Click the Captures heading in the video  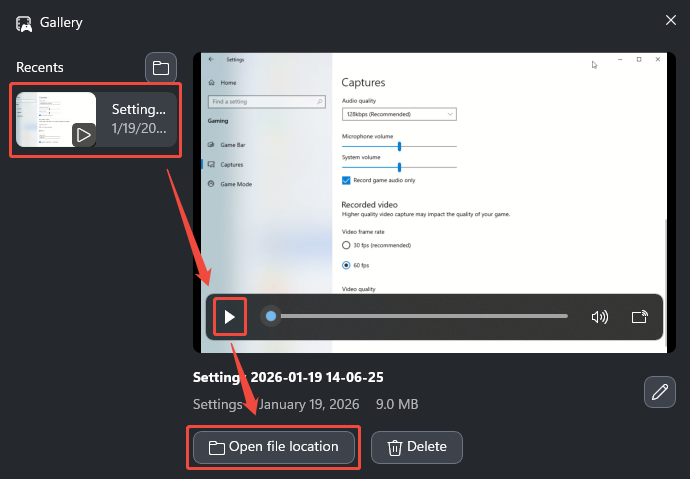363,83
